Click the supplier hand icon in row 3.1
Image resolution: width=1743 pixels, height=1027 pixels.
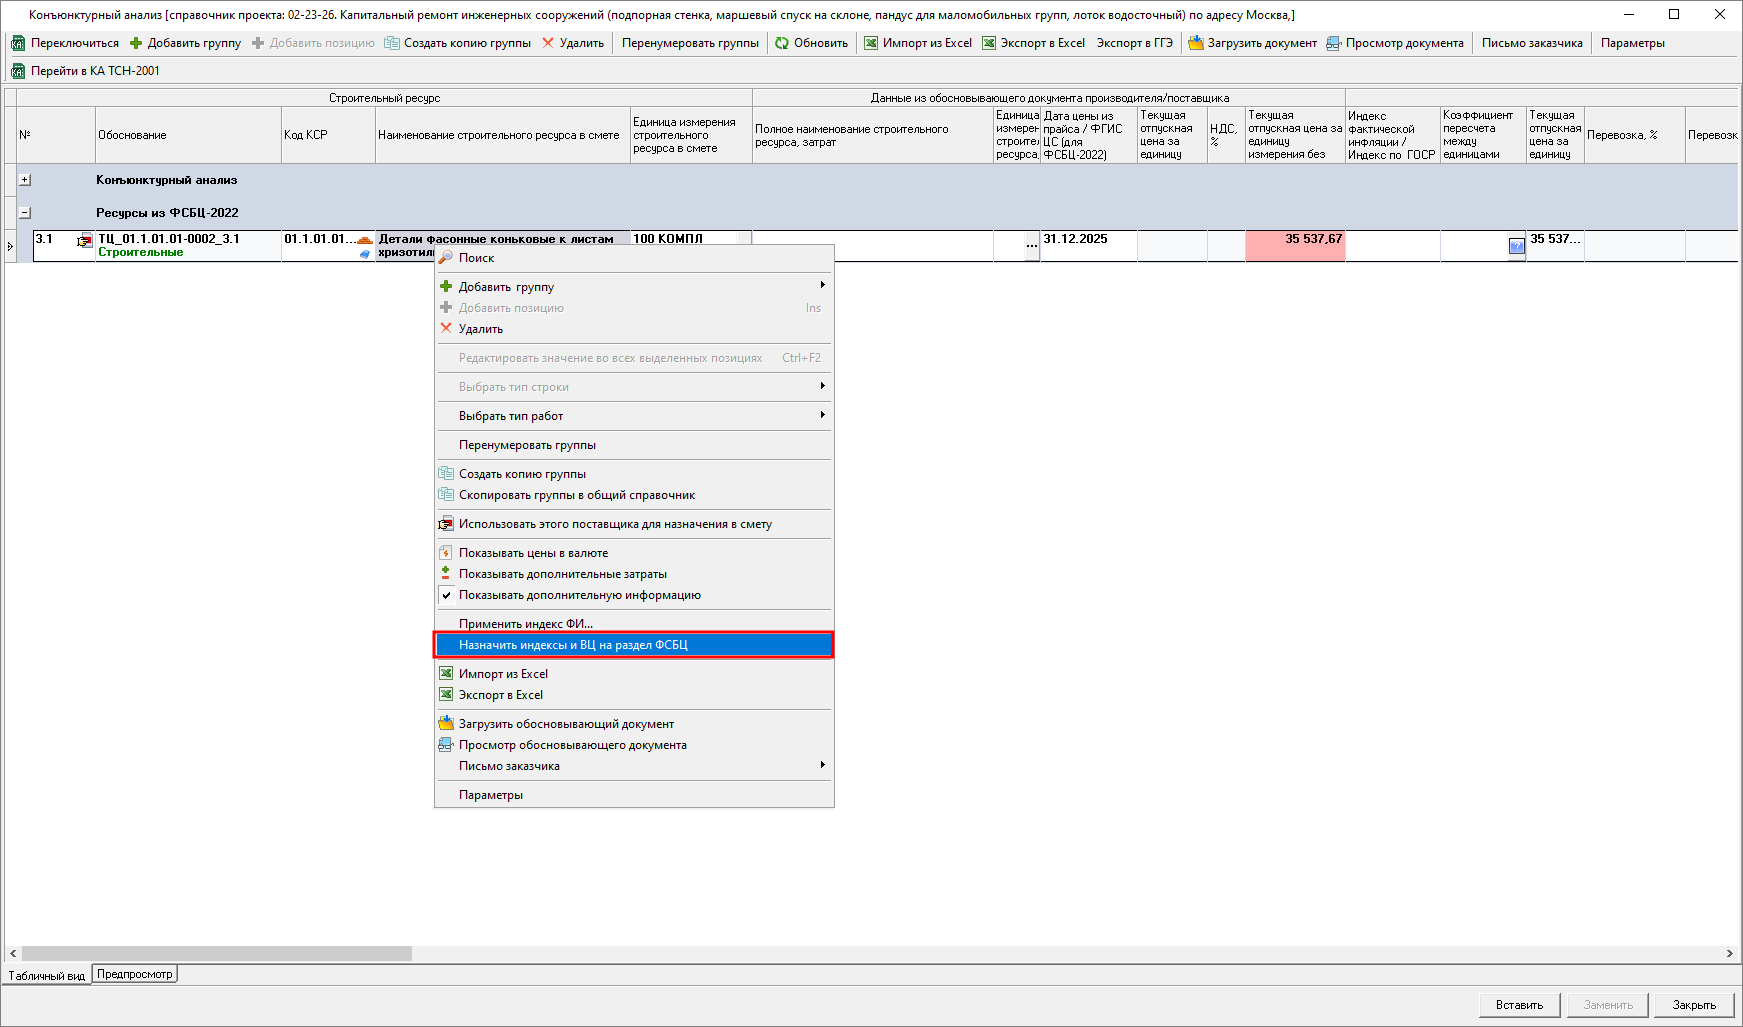point(84,241)
